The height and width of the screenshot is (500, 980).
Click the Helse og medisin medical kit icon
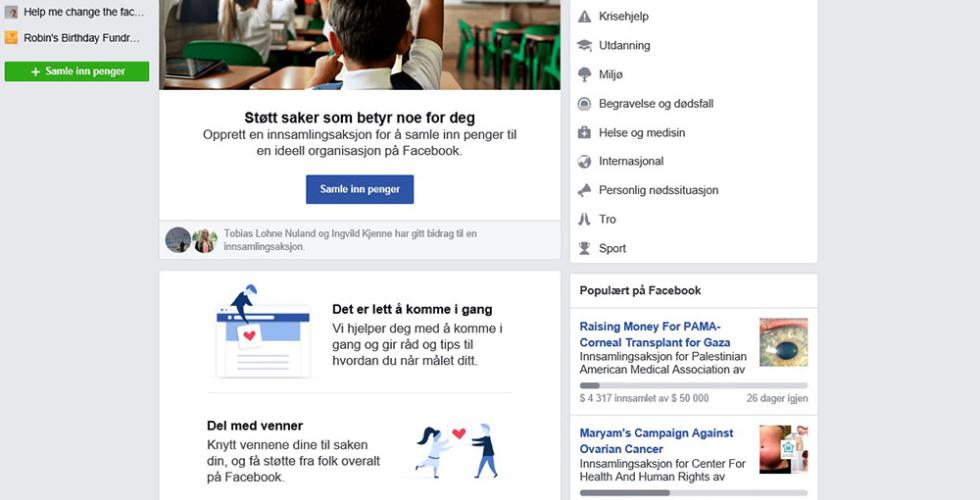pyautogui.click(x=584, y=132)
